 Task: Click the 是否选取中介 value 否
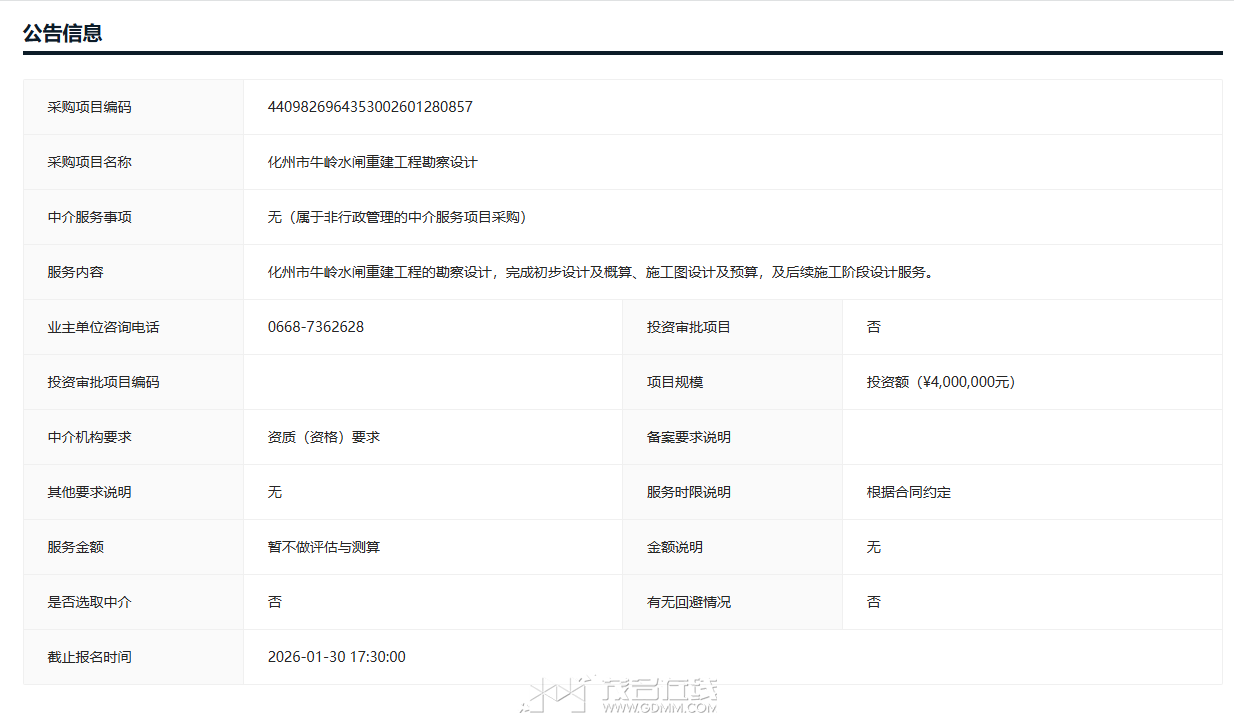pos(275,602)
